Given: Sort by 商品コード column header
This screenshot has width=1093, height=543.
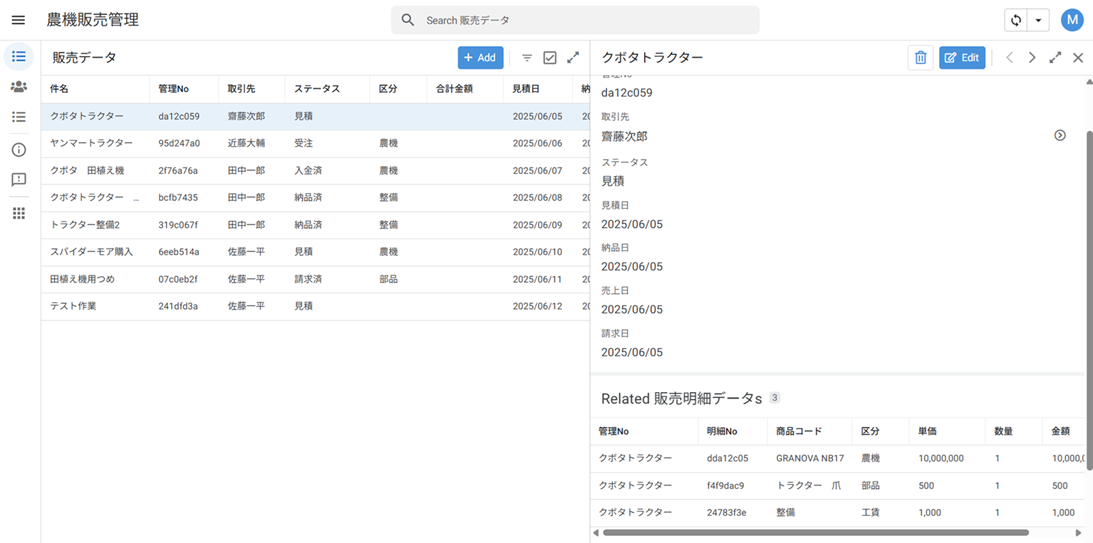Looking at the screenshot, I should pos(799,432).
